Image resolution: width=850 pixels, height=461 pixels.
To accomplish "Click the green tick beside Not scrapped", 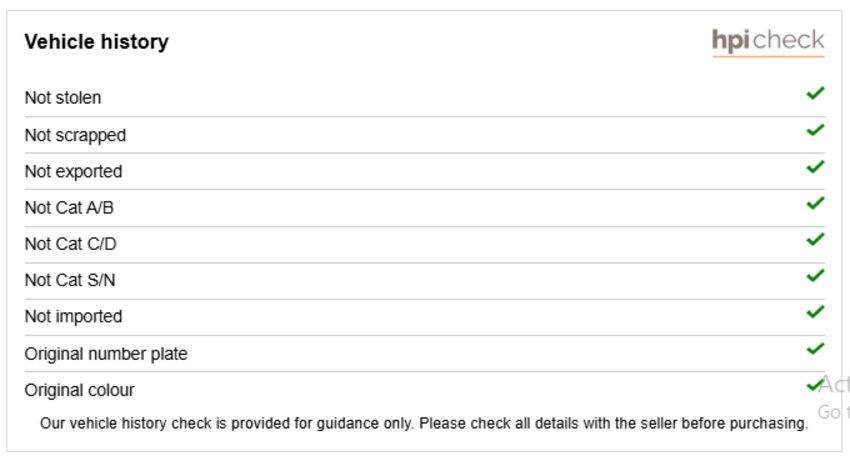I will tap(815, 130).
